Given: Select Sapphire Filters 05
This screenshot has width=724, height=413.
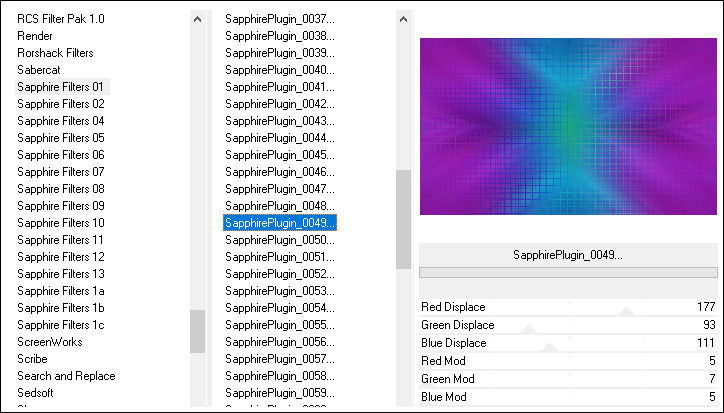Looking at the screenshot, I should pyautogui.click(x=60, y=138).
